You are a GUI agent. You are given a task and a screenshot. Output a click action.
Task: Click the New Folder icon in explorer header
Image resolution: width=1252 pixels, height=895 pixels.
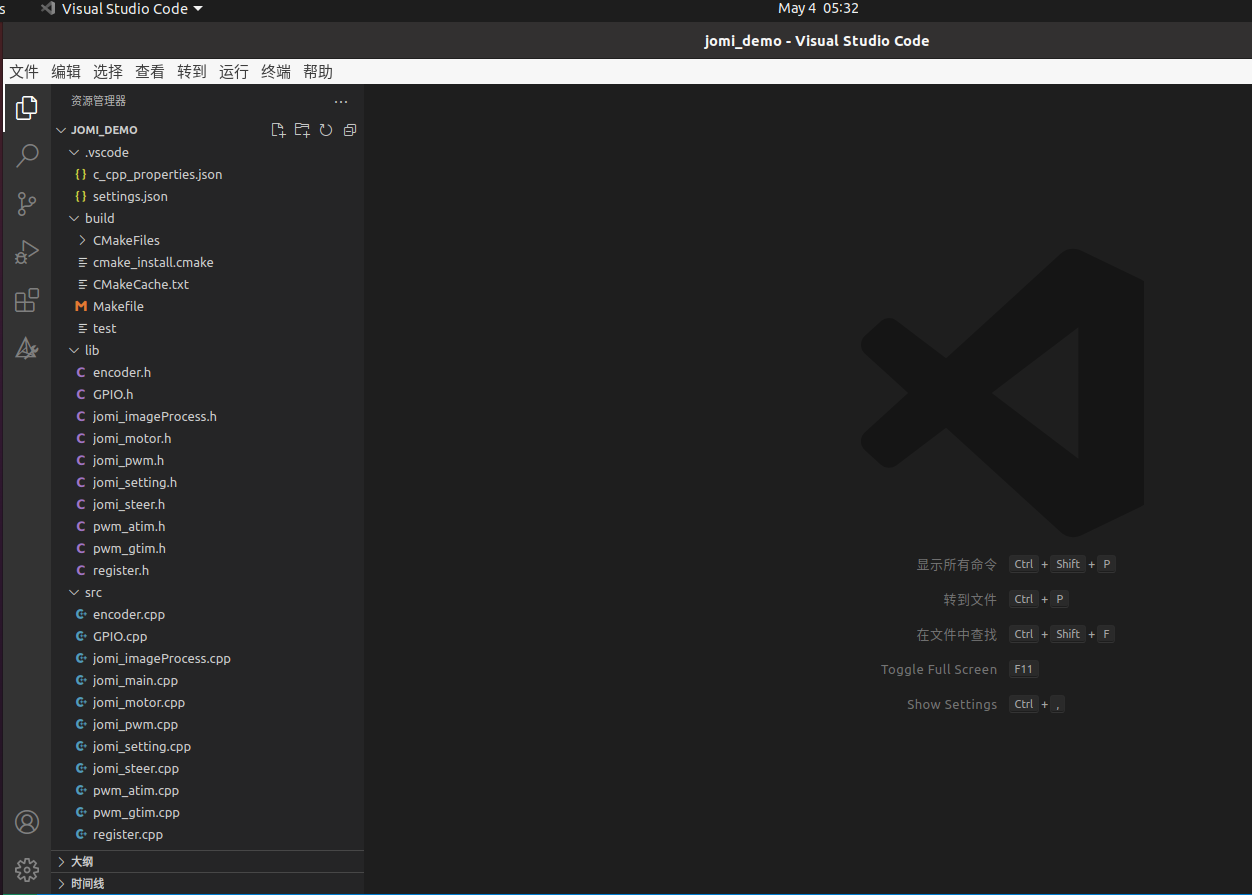pos(302,130)
